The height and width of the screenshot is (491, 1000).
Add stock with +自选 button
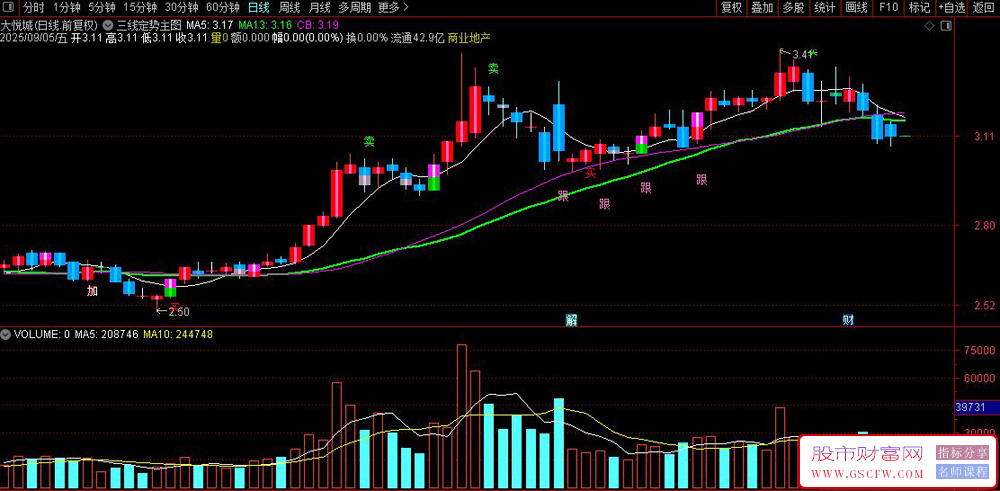pyautogui.click(x=952, y=8)
